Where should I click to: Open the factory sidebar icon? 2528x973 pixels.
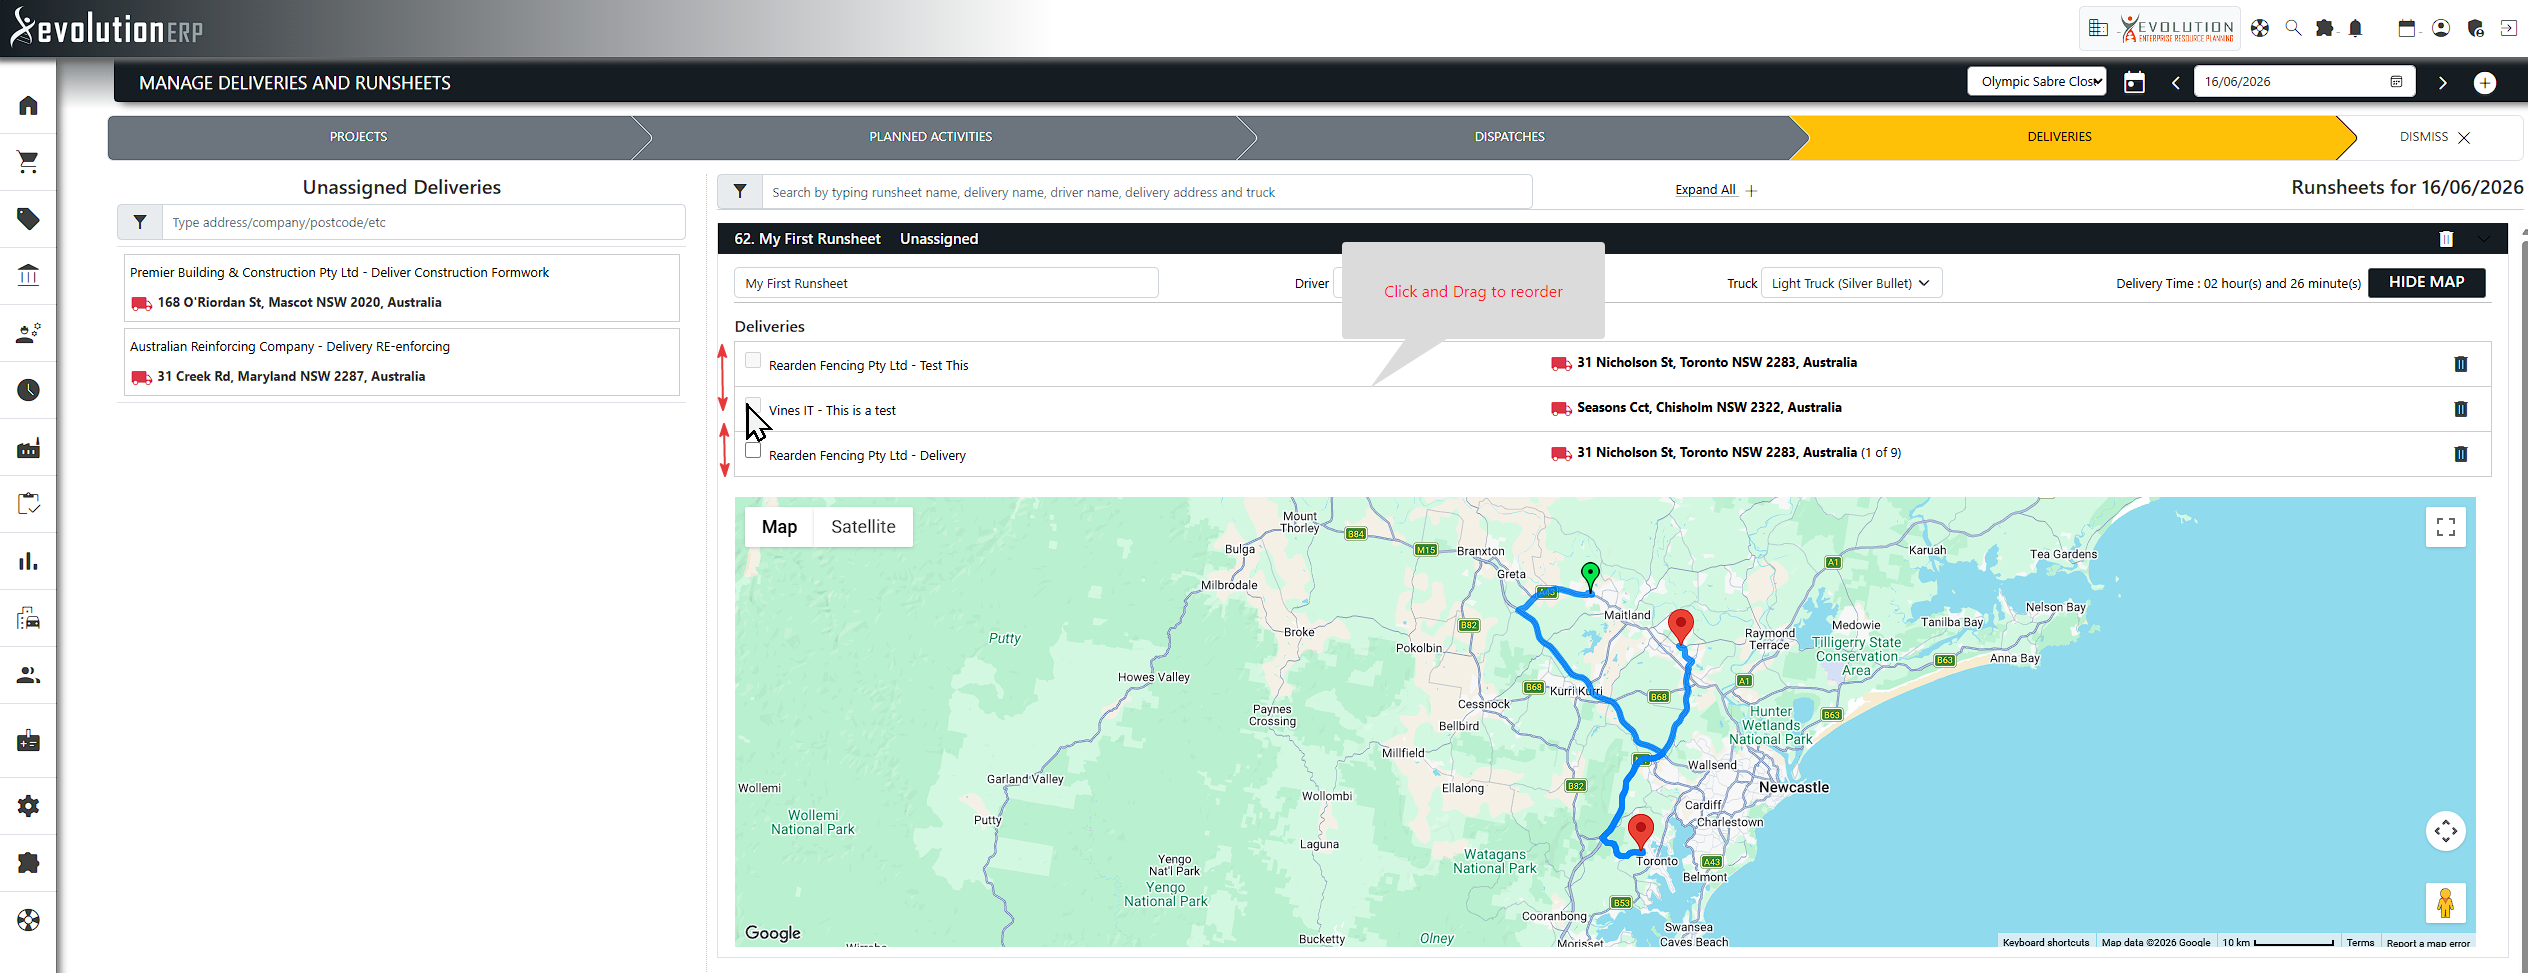[28, 447]
